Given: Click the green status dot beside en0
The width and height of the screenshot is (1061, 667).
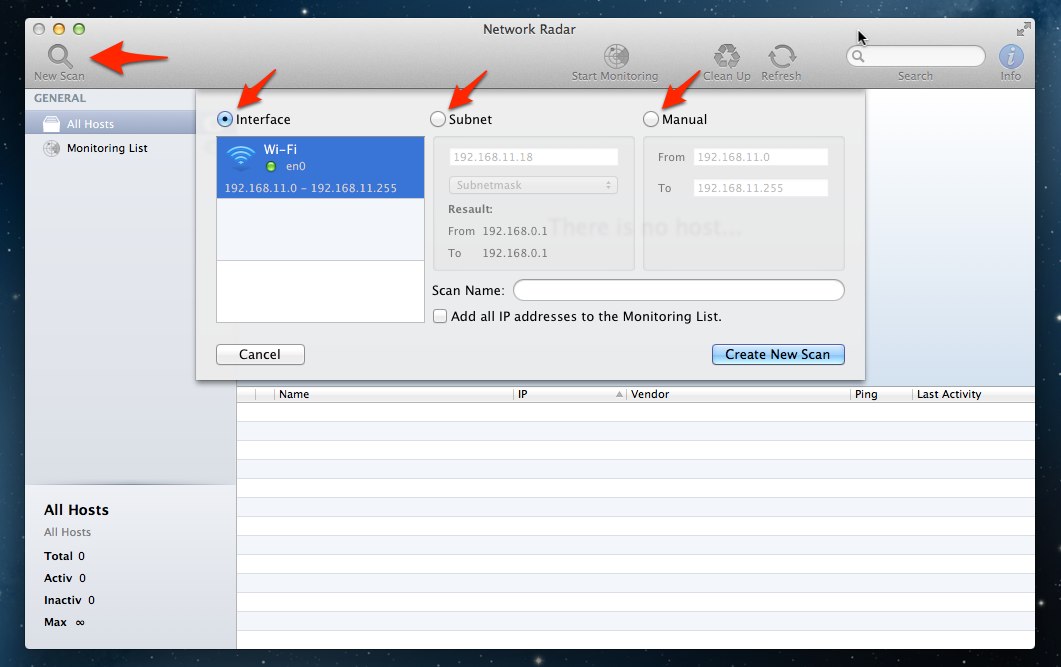Looking at the screenshot, I should [271, 166].
